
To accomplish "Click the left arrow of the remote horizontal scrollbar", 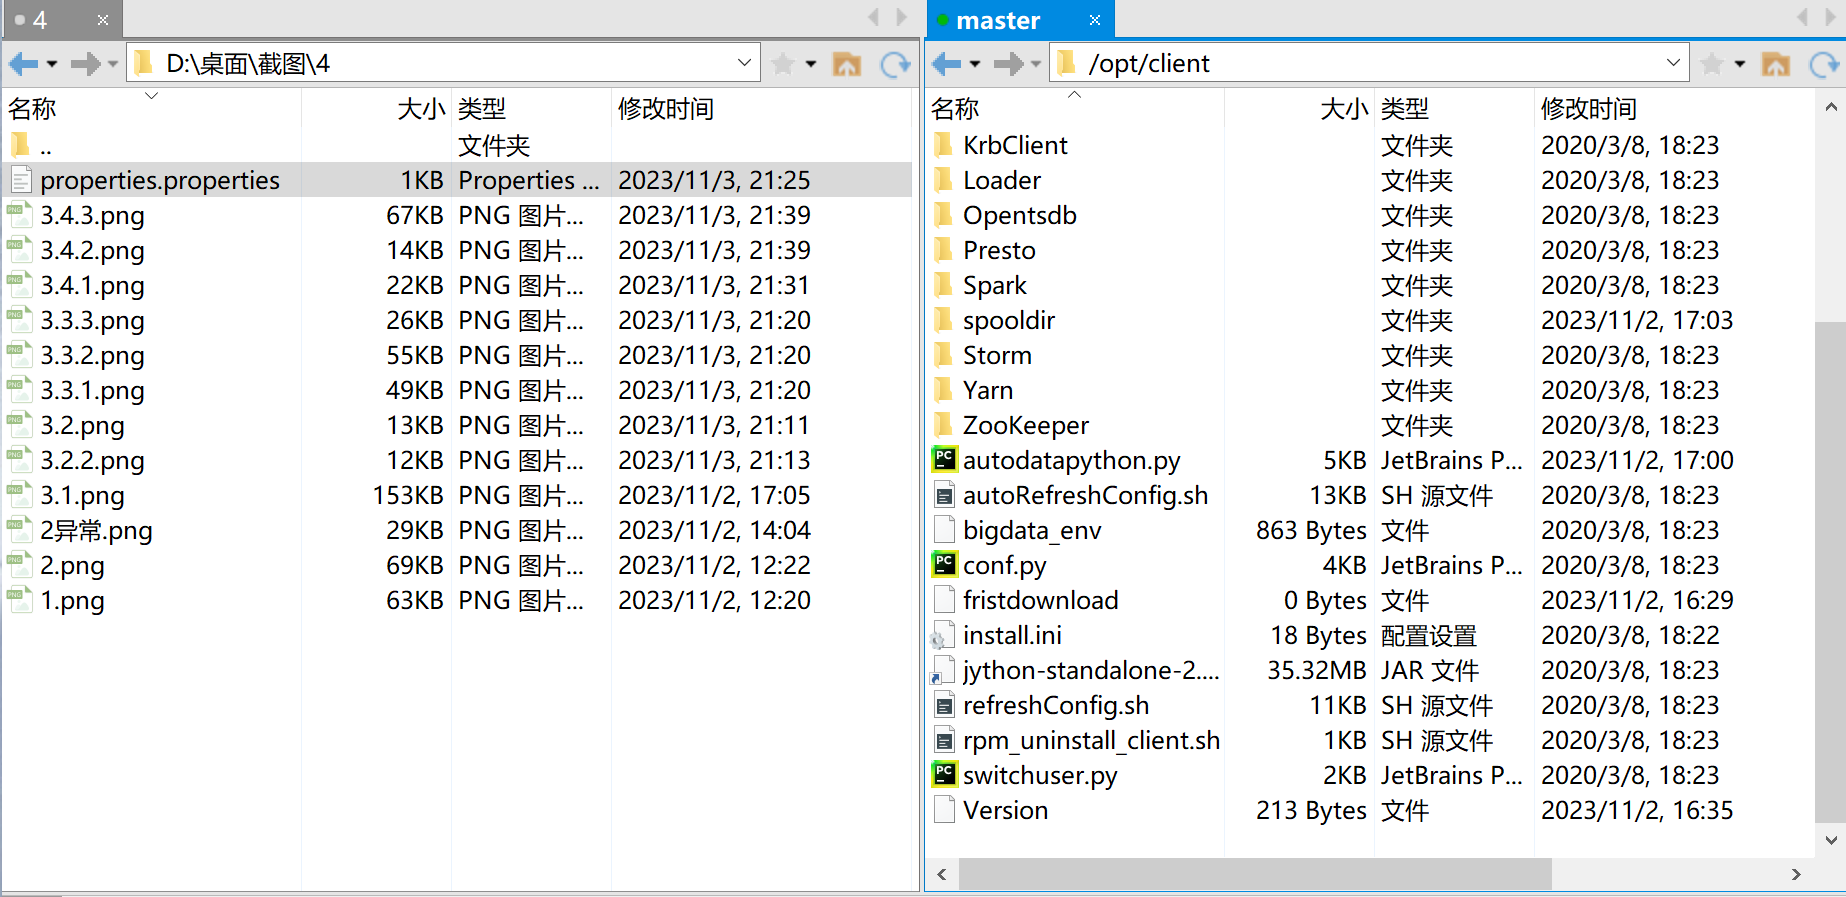I will pyautogui.click(x=942, y=874).
